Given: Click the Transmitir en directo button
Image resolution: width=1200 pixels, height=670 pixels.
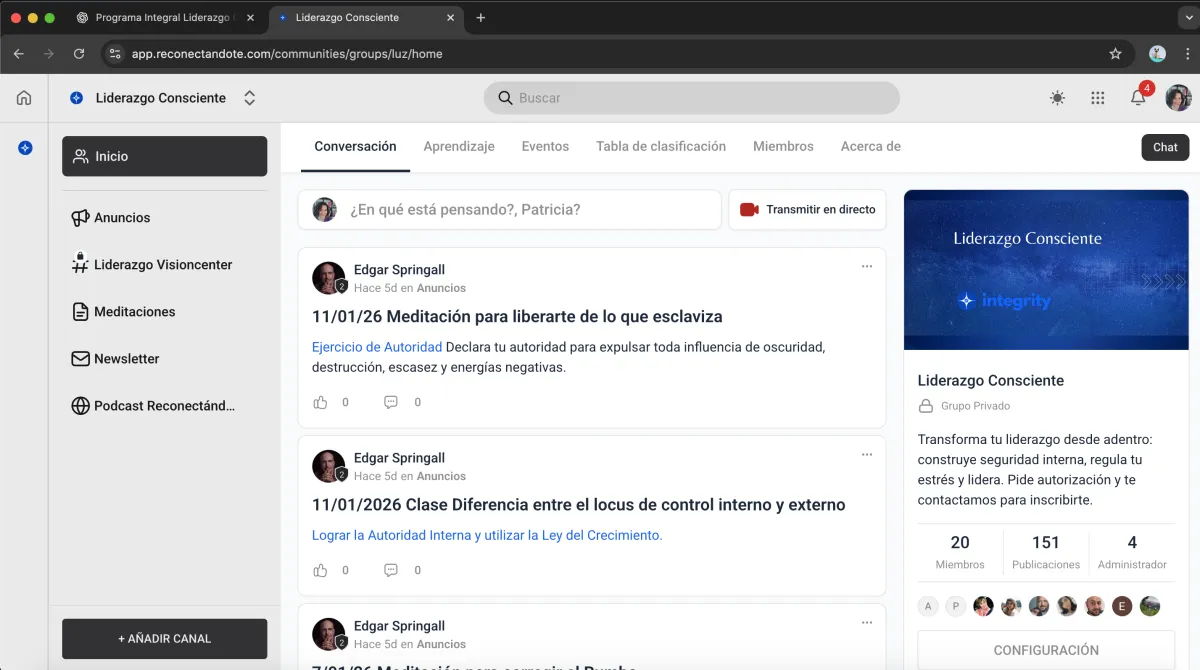Looking at the screenshot, I should pos(807,209).
